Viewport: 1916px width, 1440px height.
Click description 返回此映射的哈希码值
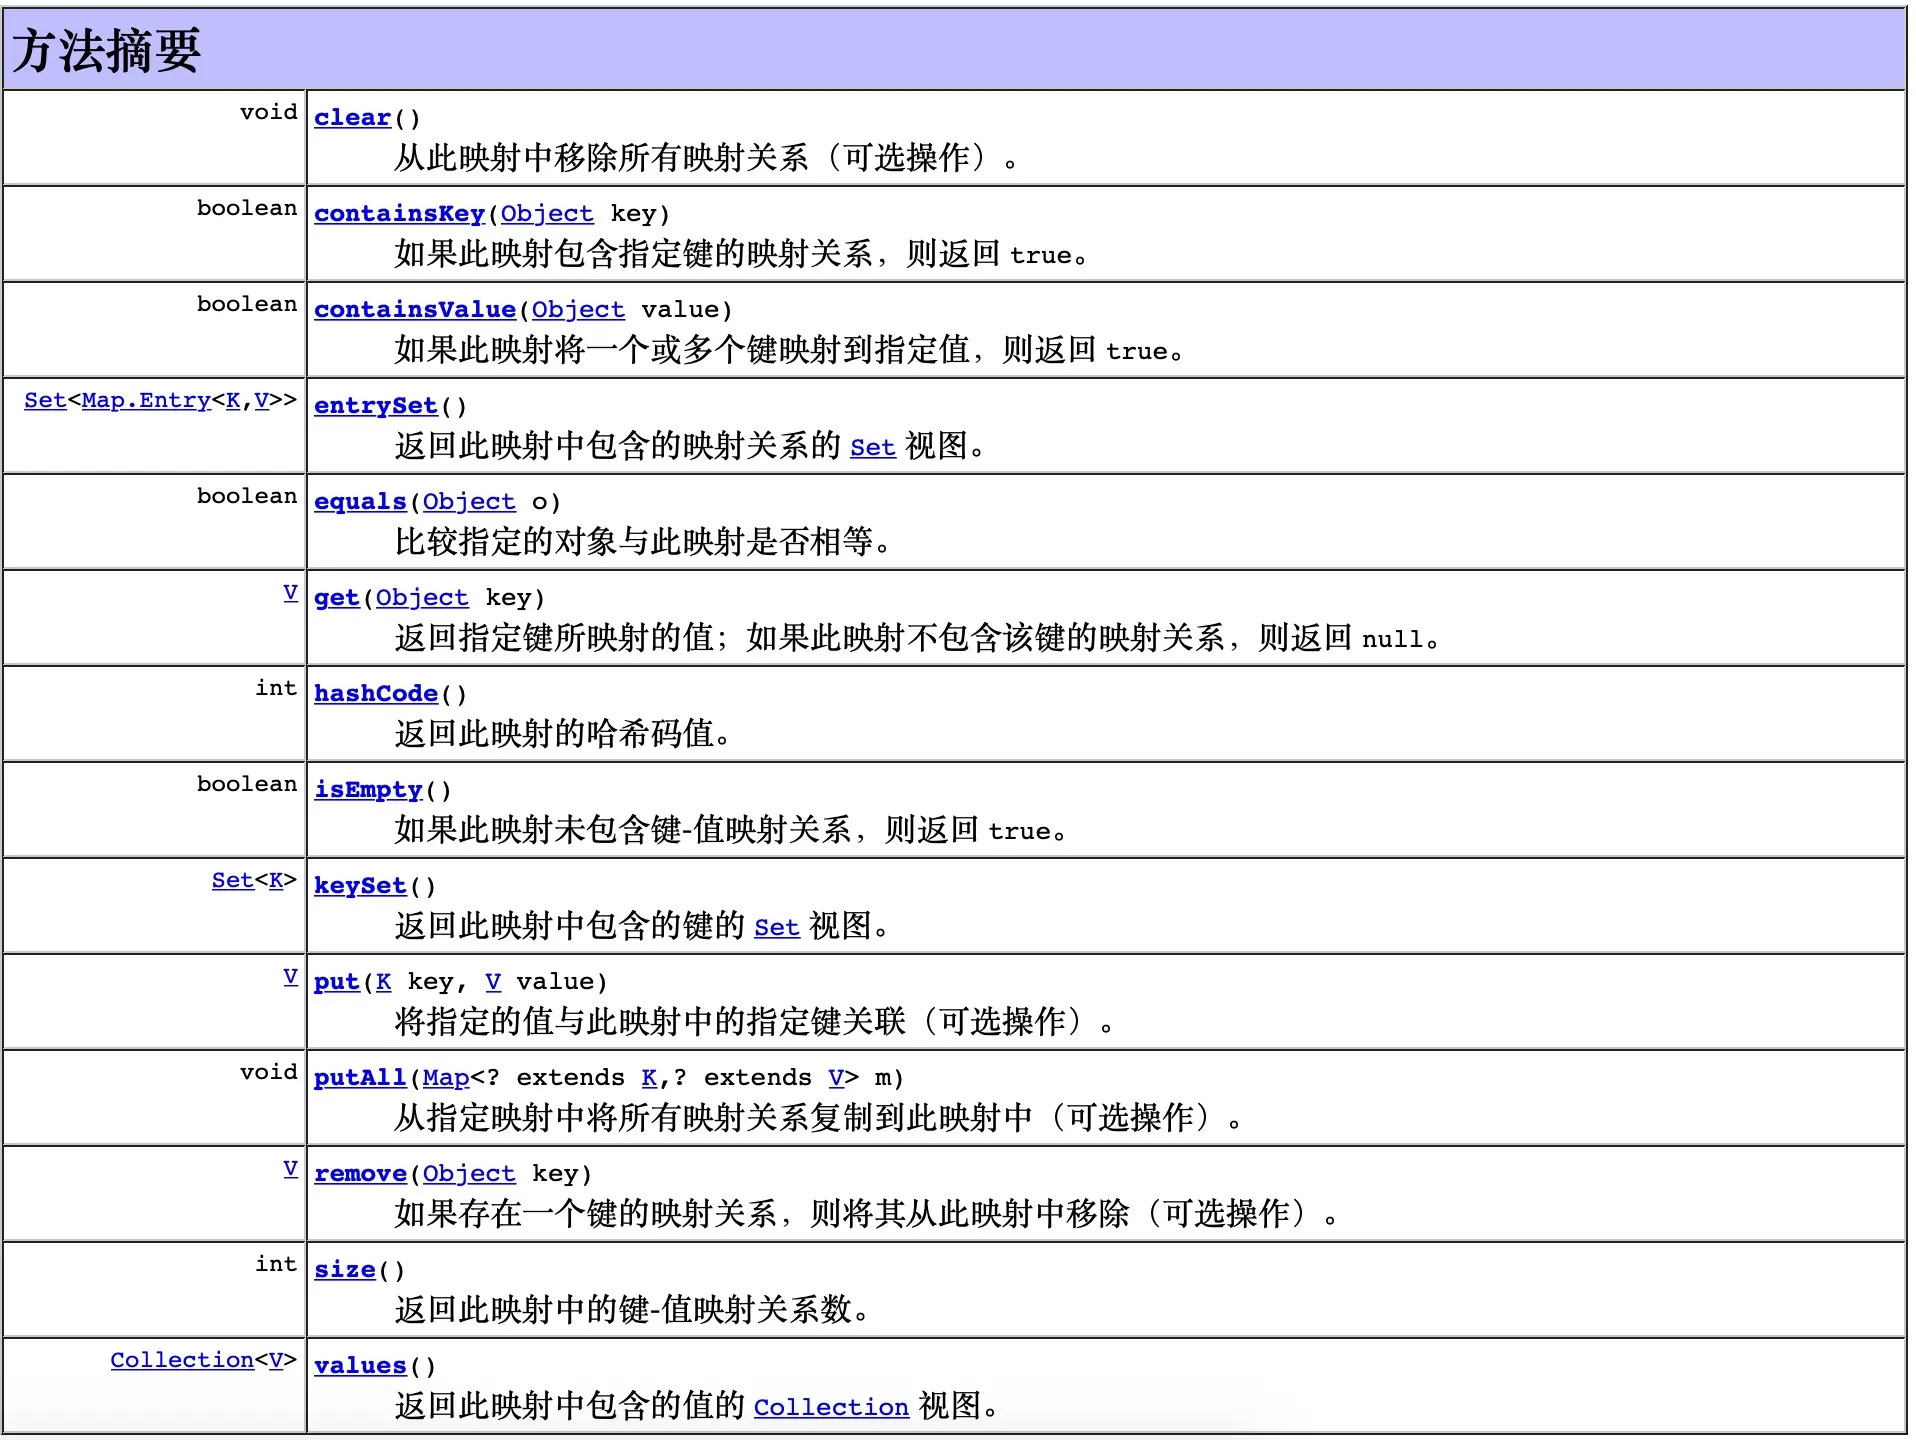(x=562, y=734)
